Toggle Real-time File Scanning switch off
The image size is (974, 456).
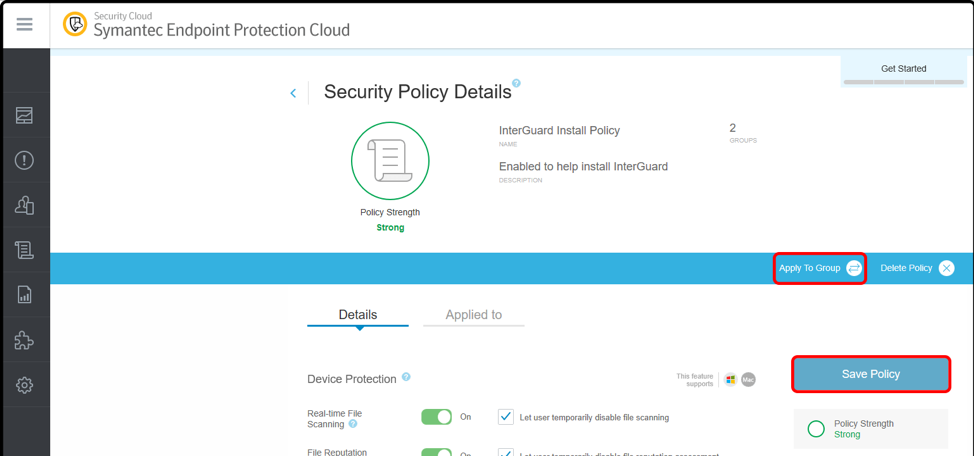(x=437, y=417)
